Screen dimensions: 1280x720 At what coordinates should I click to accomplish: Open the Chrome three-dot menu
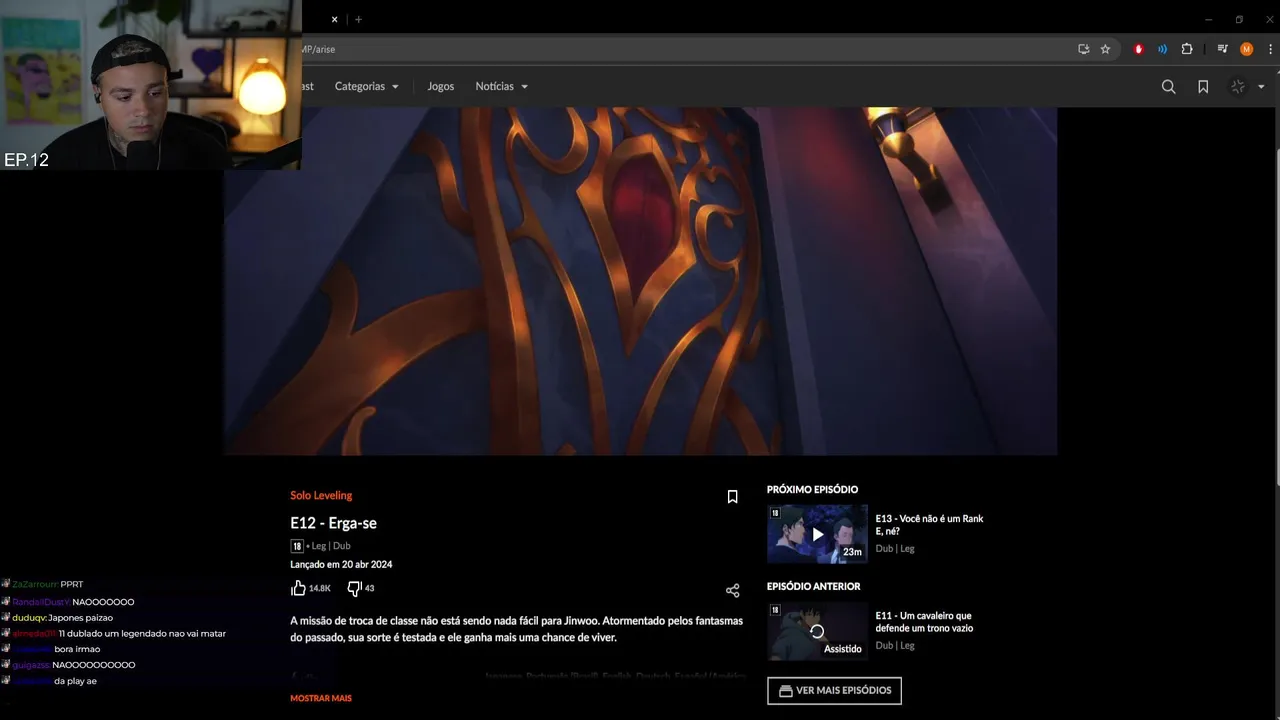1268,49
